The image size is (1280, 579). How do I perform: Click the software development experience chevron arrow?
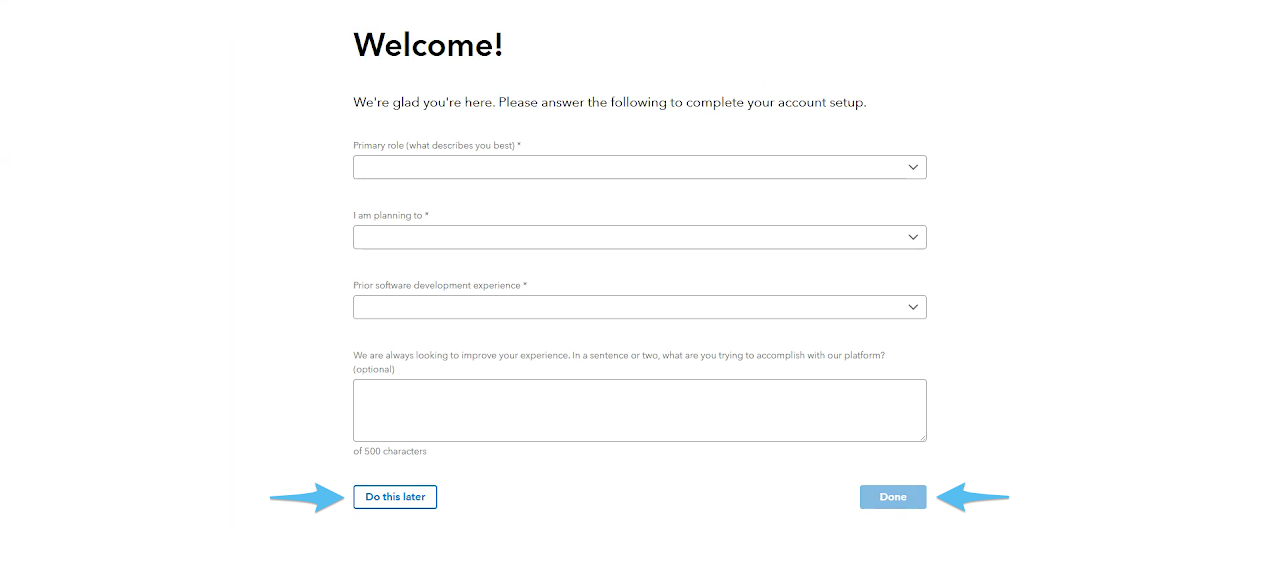point(913,307)
